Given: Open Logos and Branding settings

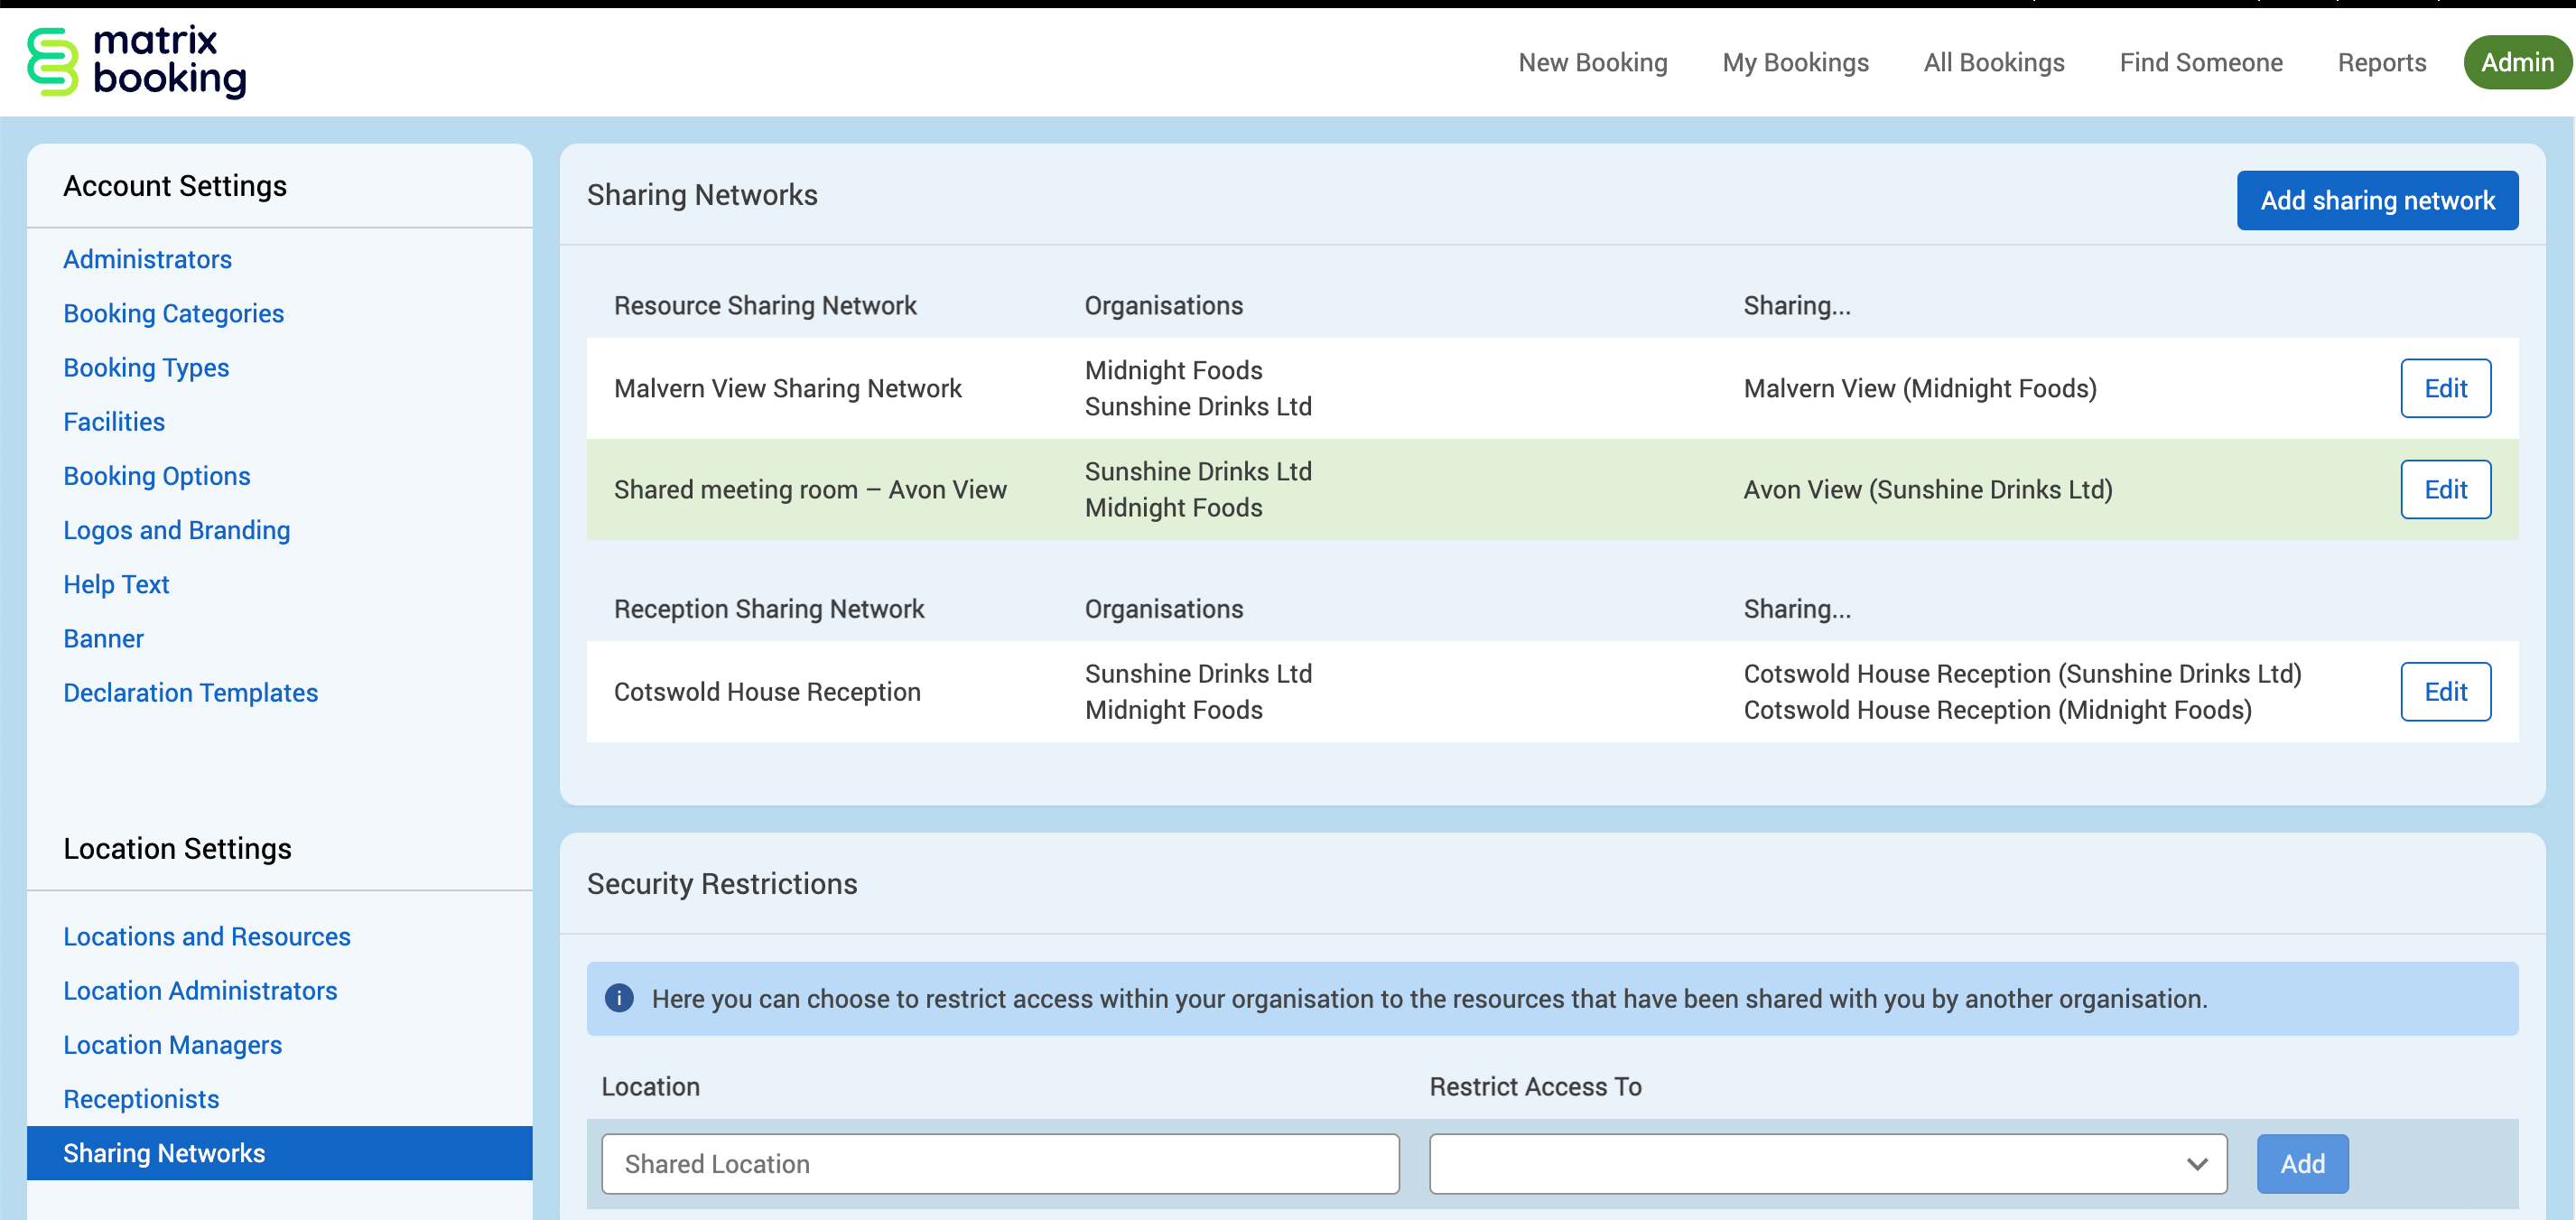Looking at the screenshot, I should [x=176, y=530].
